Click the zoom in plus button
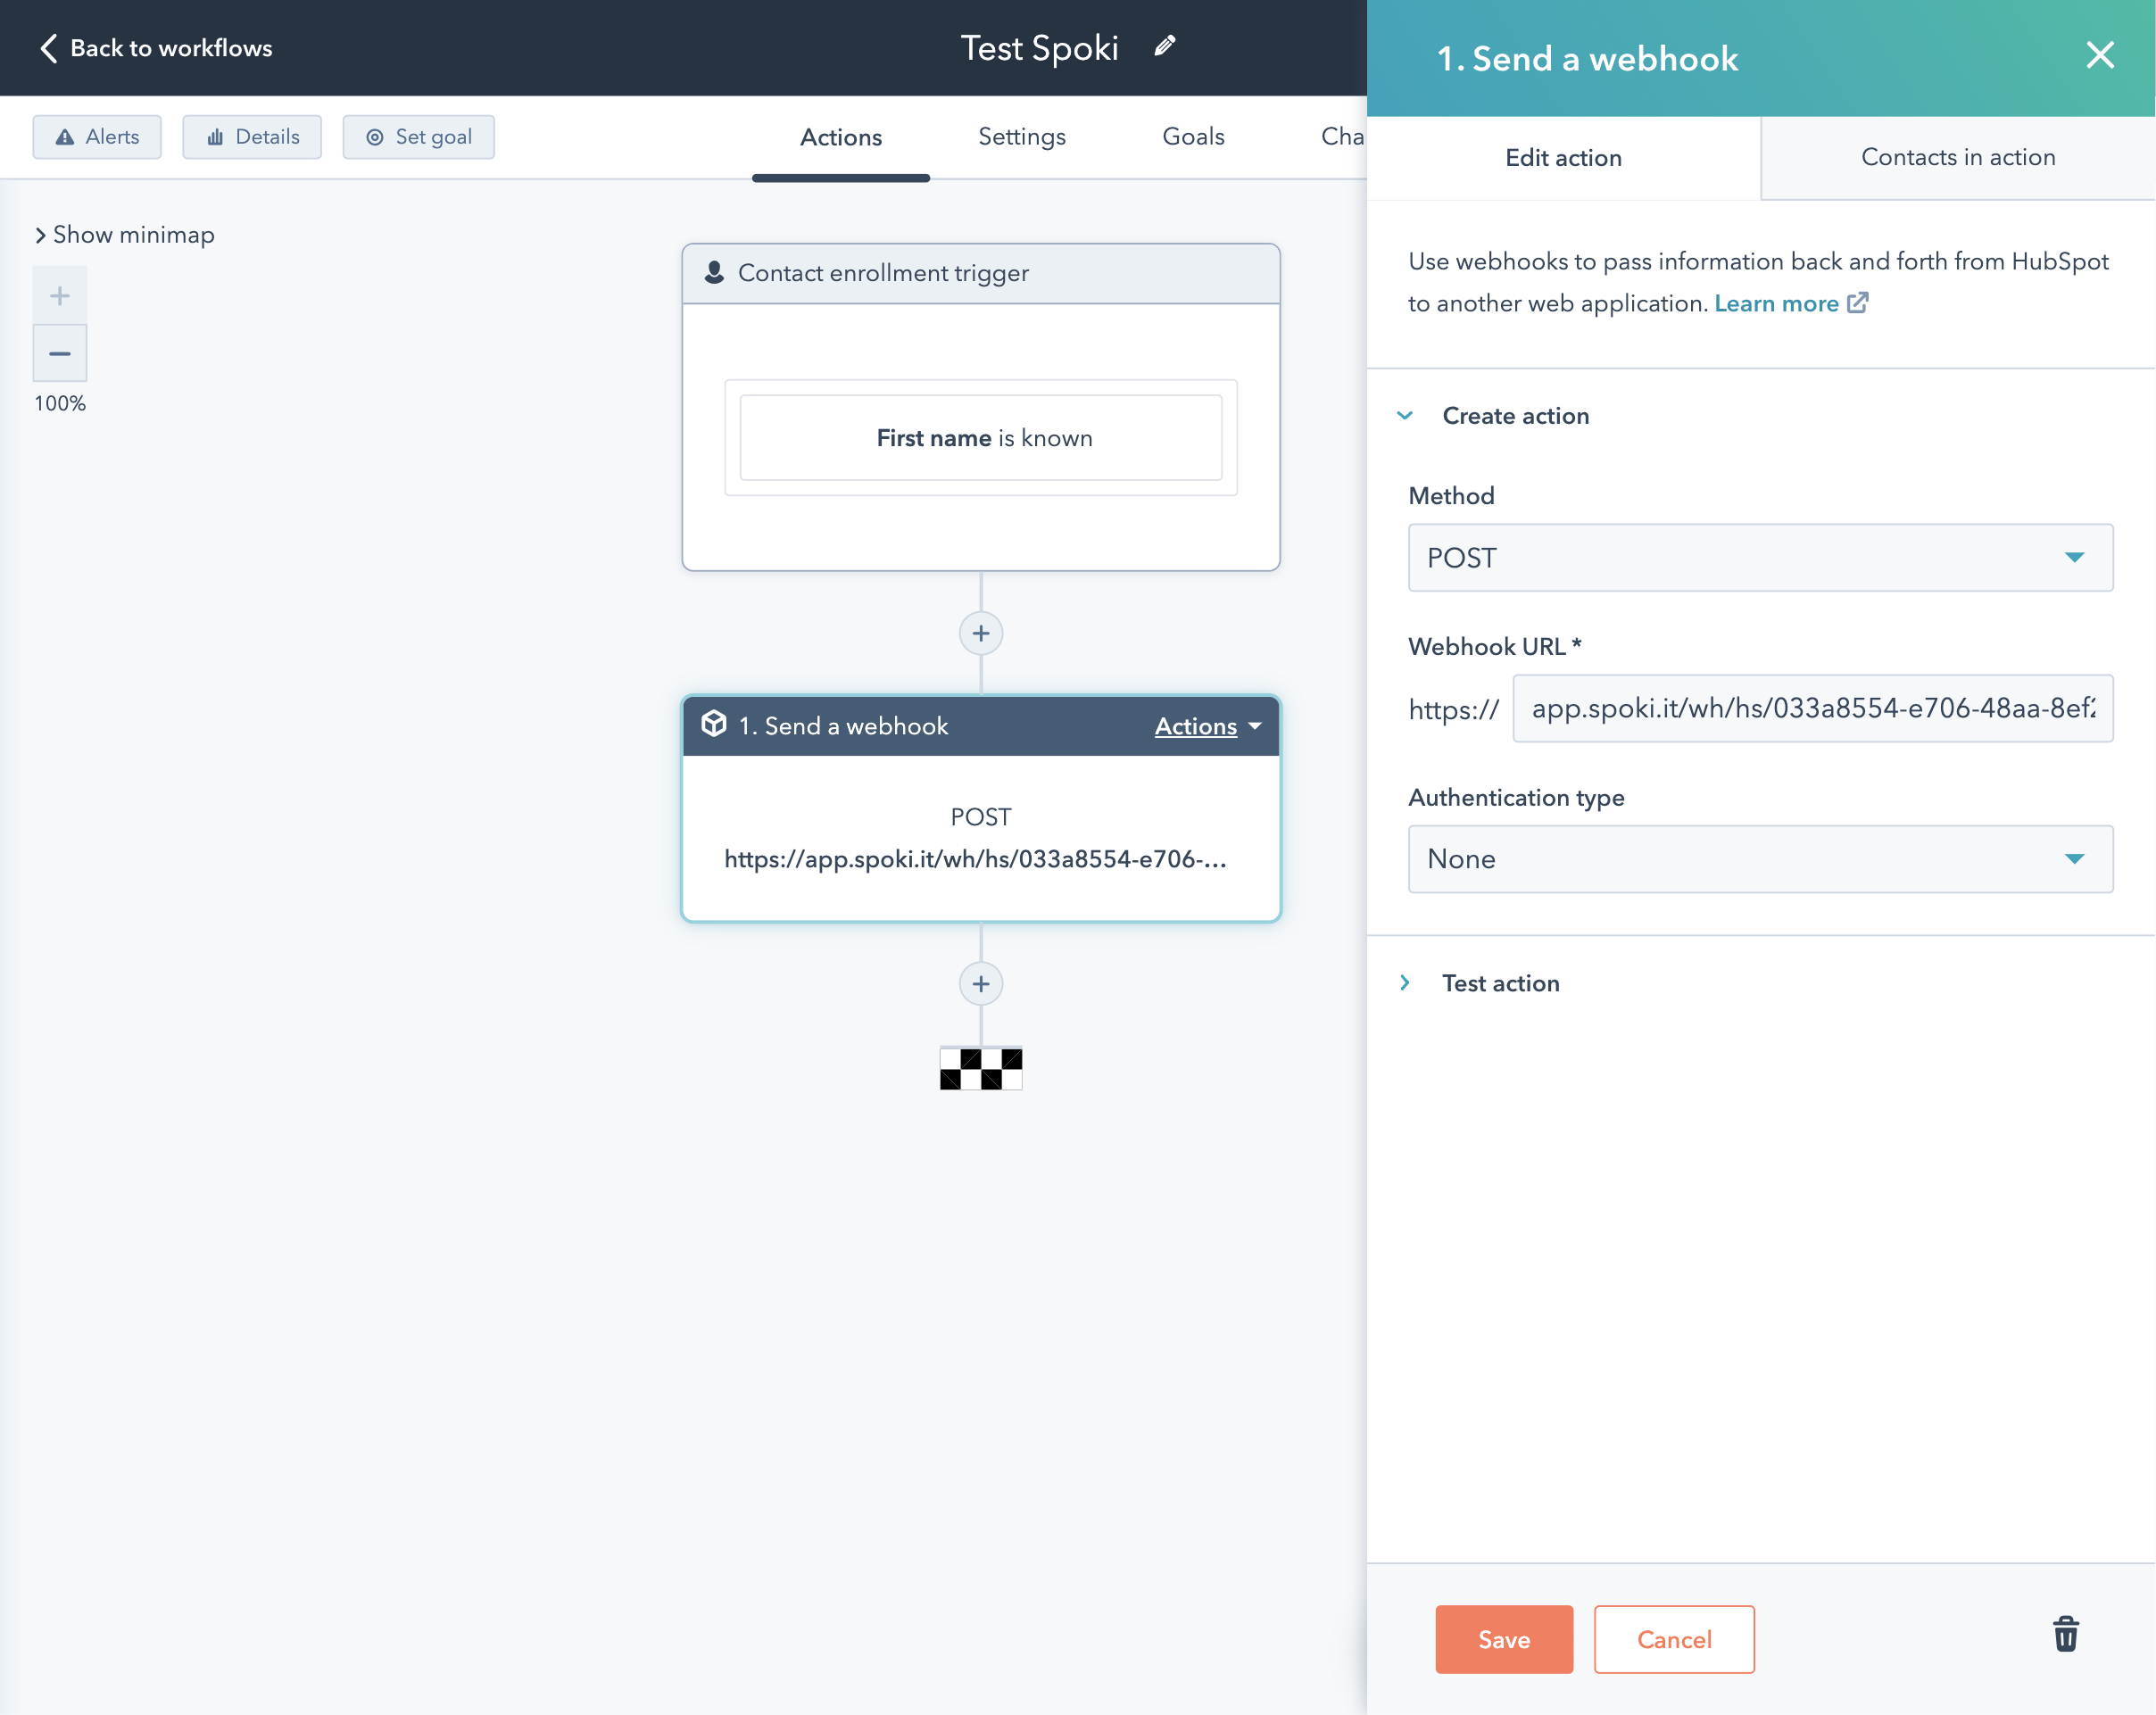The width and height of the screenshot is (2156, 1715). tap(60, 295)
